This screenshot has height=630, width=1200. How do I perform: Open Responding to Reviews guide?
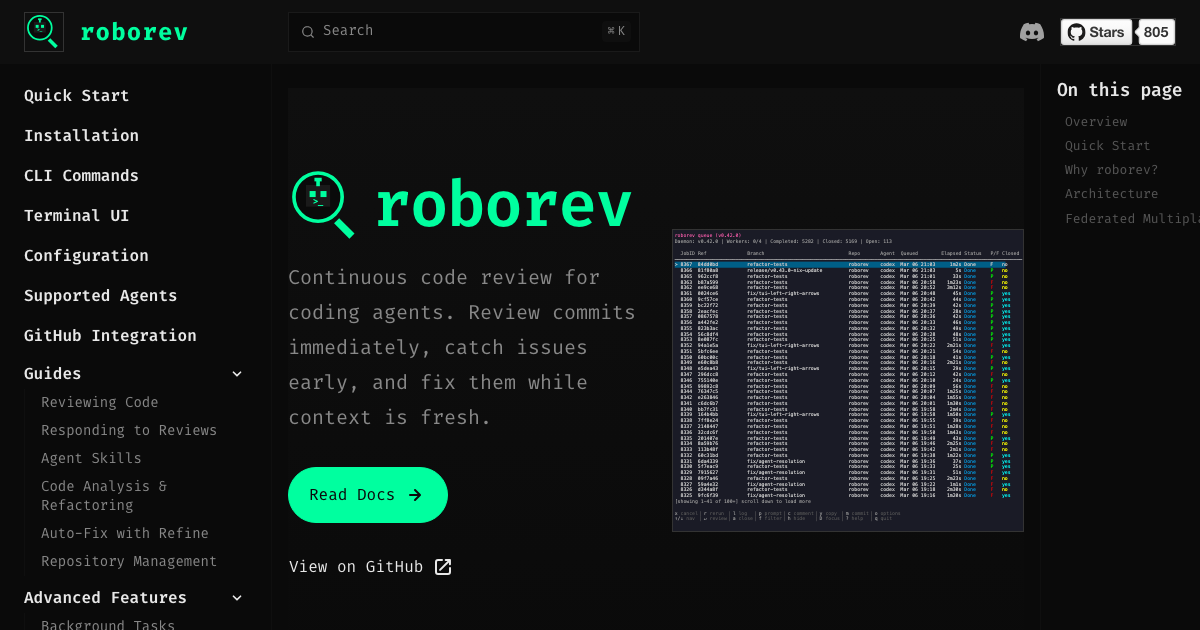(129, 430)
